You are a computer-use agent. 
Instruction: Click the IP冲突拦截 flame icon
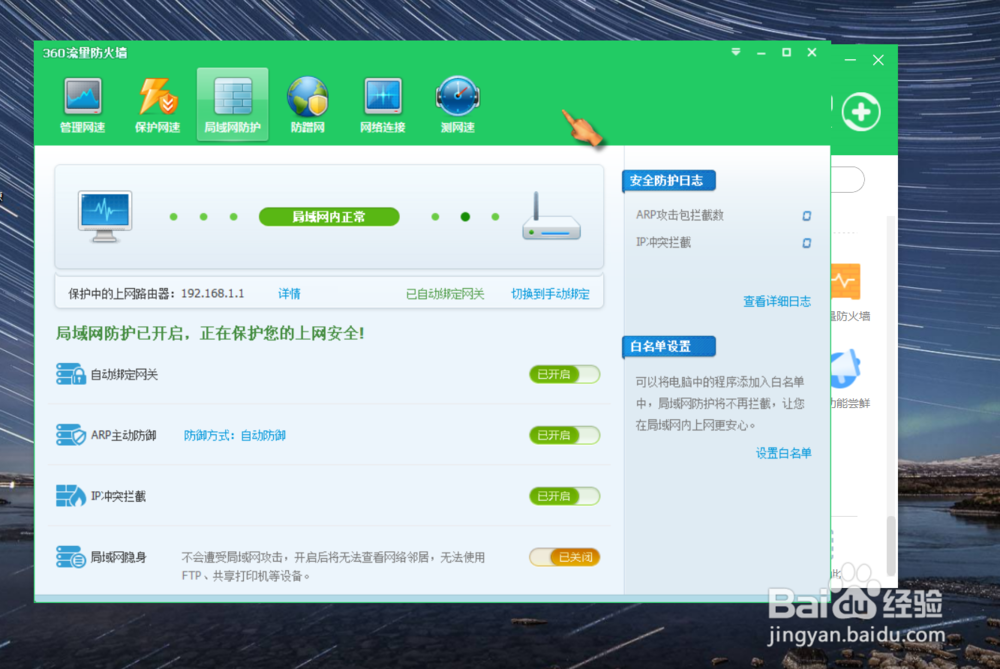click(71, 496)
